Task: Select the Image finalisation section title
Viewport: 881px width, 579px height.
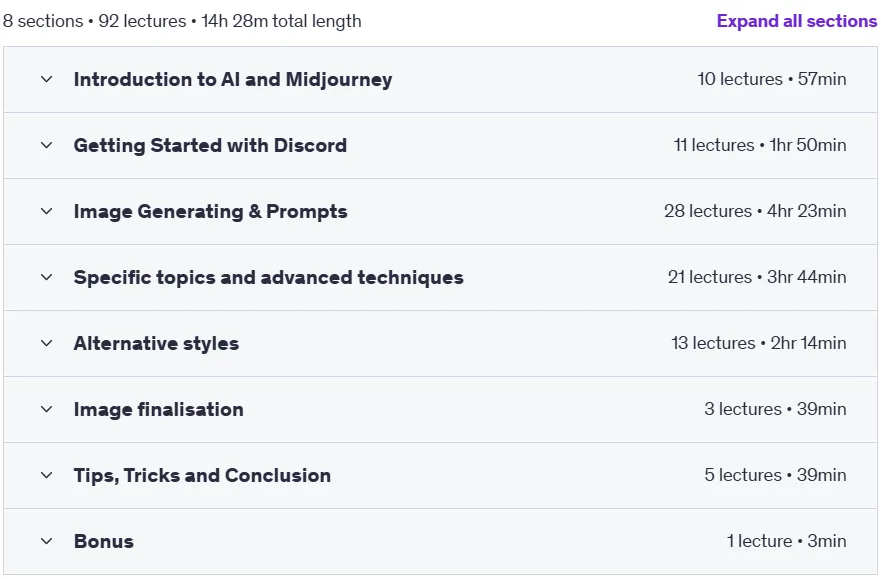Action: click(x=158, y=409)
